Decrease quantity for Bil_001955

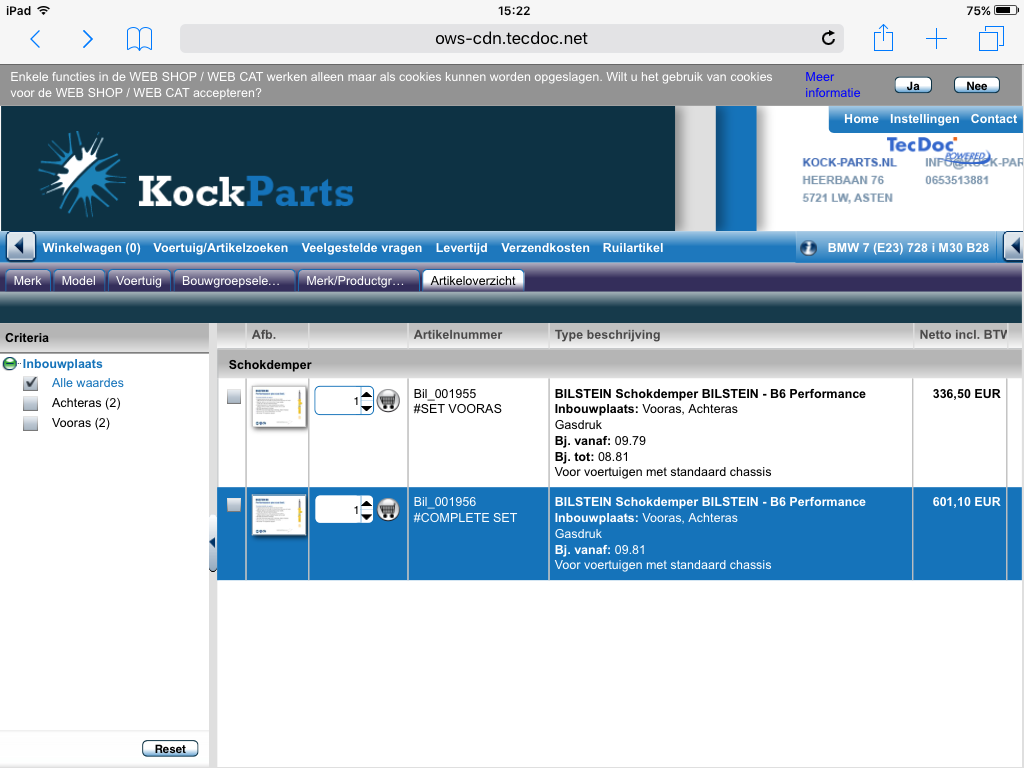click(x=366, y=408)
